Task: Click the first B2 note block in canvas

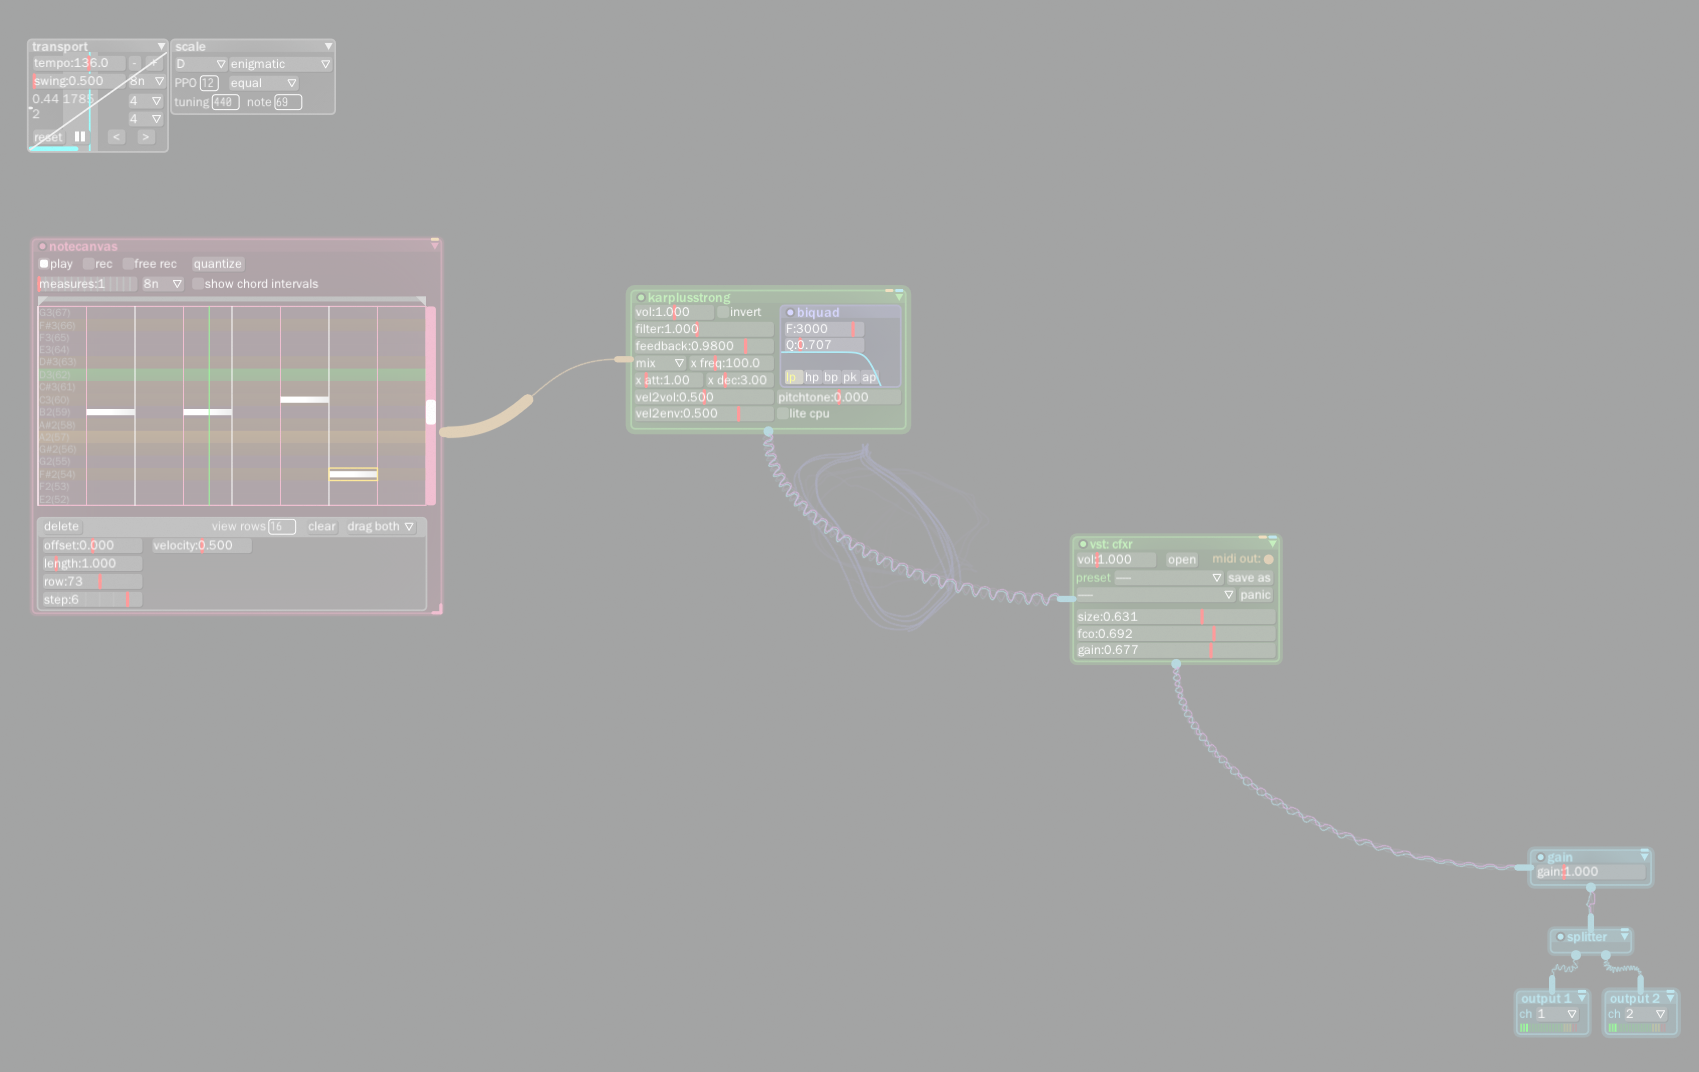Action: [x=110, y=412]
